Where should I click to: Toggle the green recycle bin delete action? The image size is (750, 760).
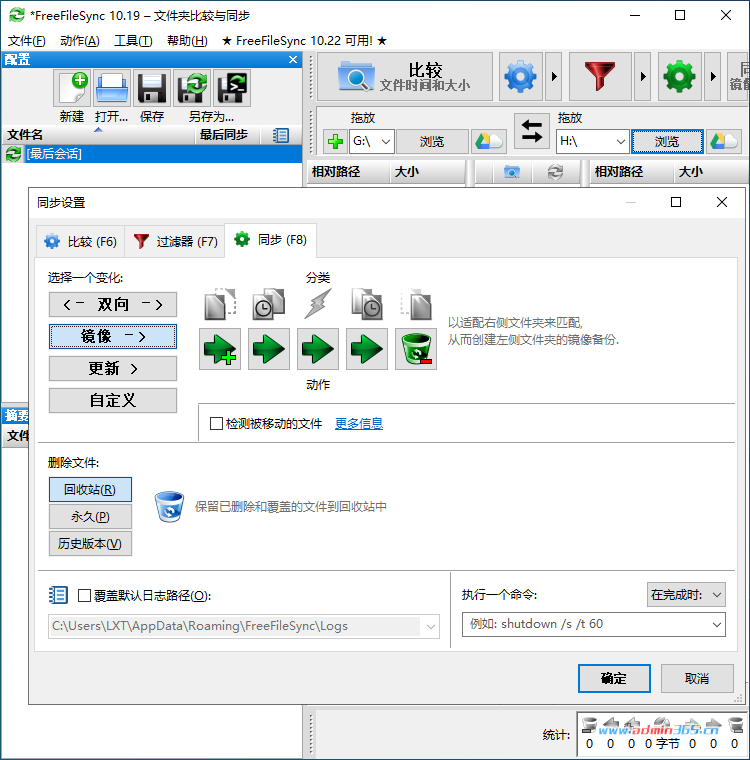click(416, 349)
